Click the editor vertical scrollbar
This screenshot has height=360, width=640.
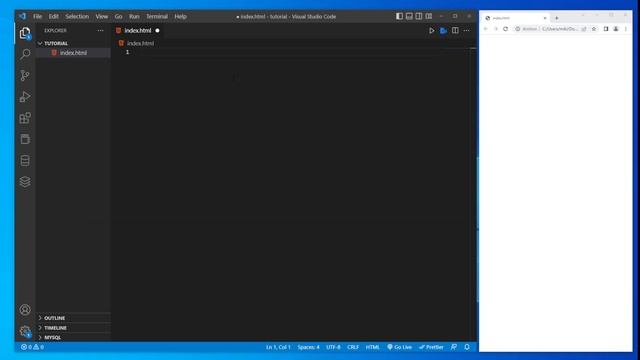[473, 194]
